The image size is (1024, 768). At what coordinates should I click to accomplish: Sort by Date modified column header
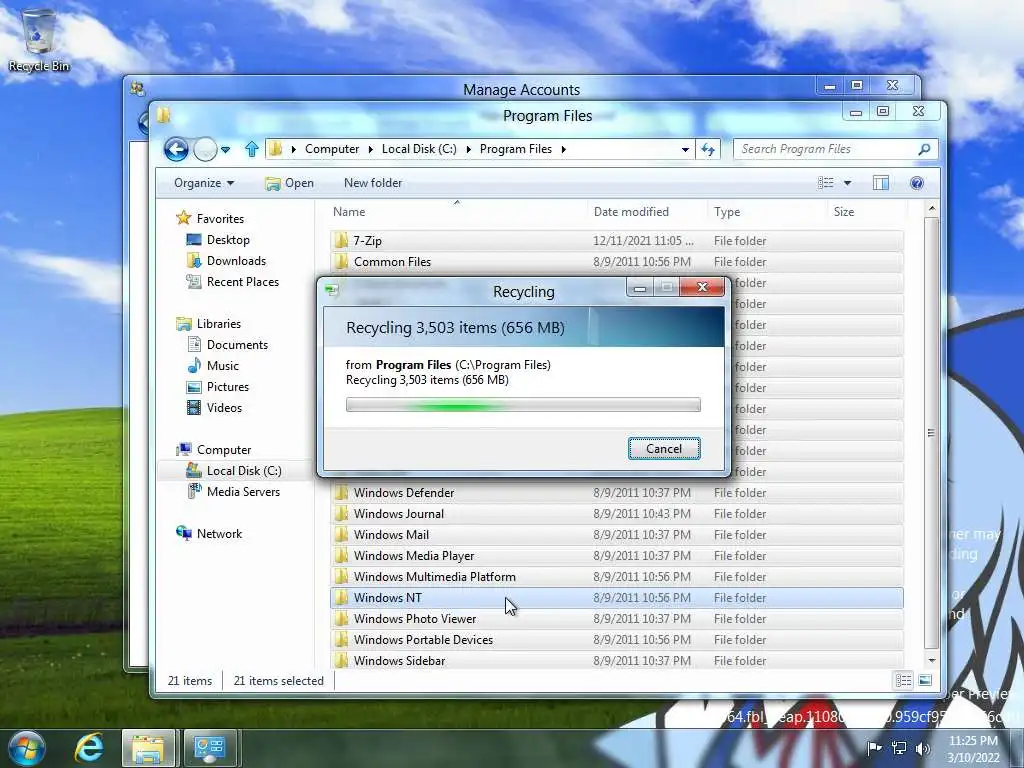tap(647, 212)
